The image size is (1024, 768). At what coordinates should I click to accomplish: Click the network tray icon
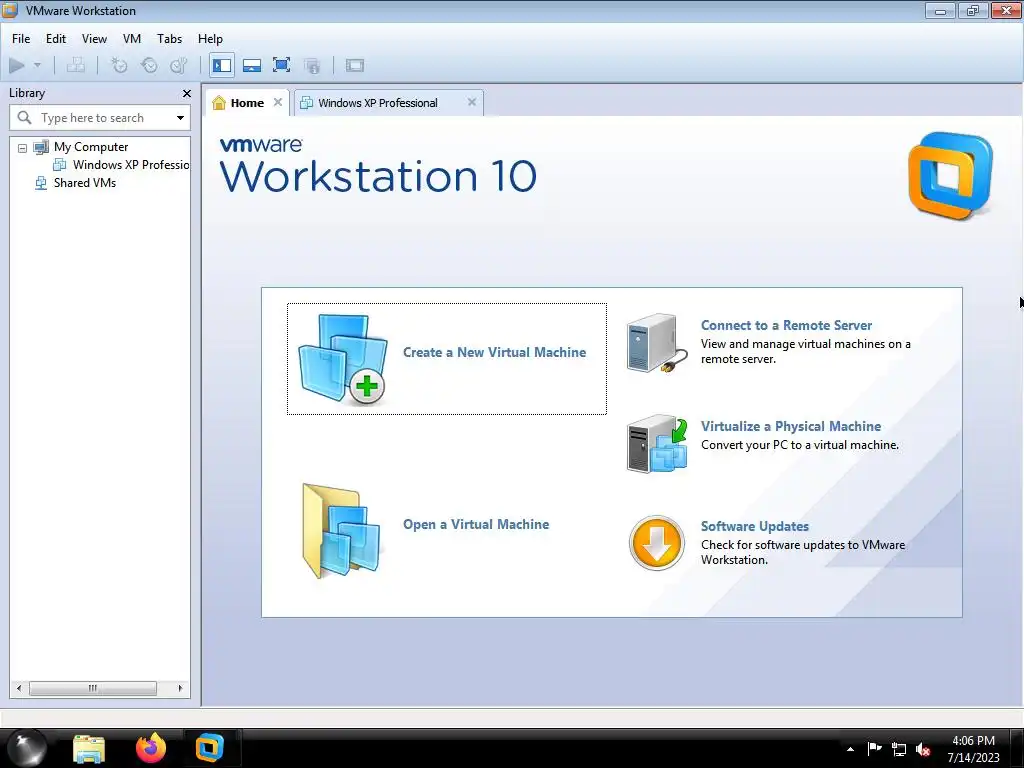(899, 749)
